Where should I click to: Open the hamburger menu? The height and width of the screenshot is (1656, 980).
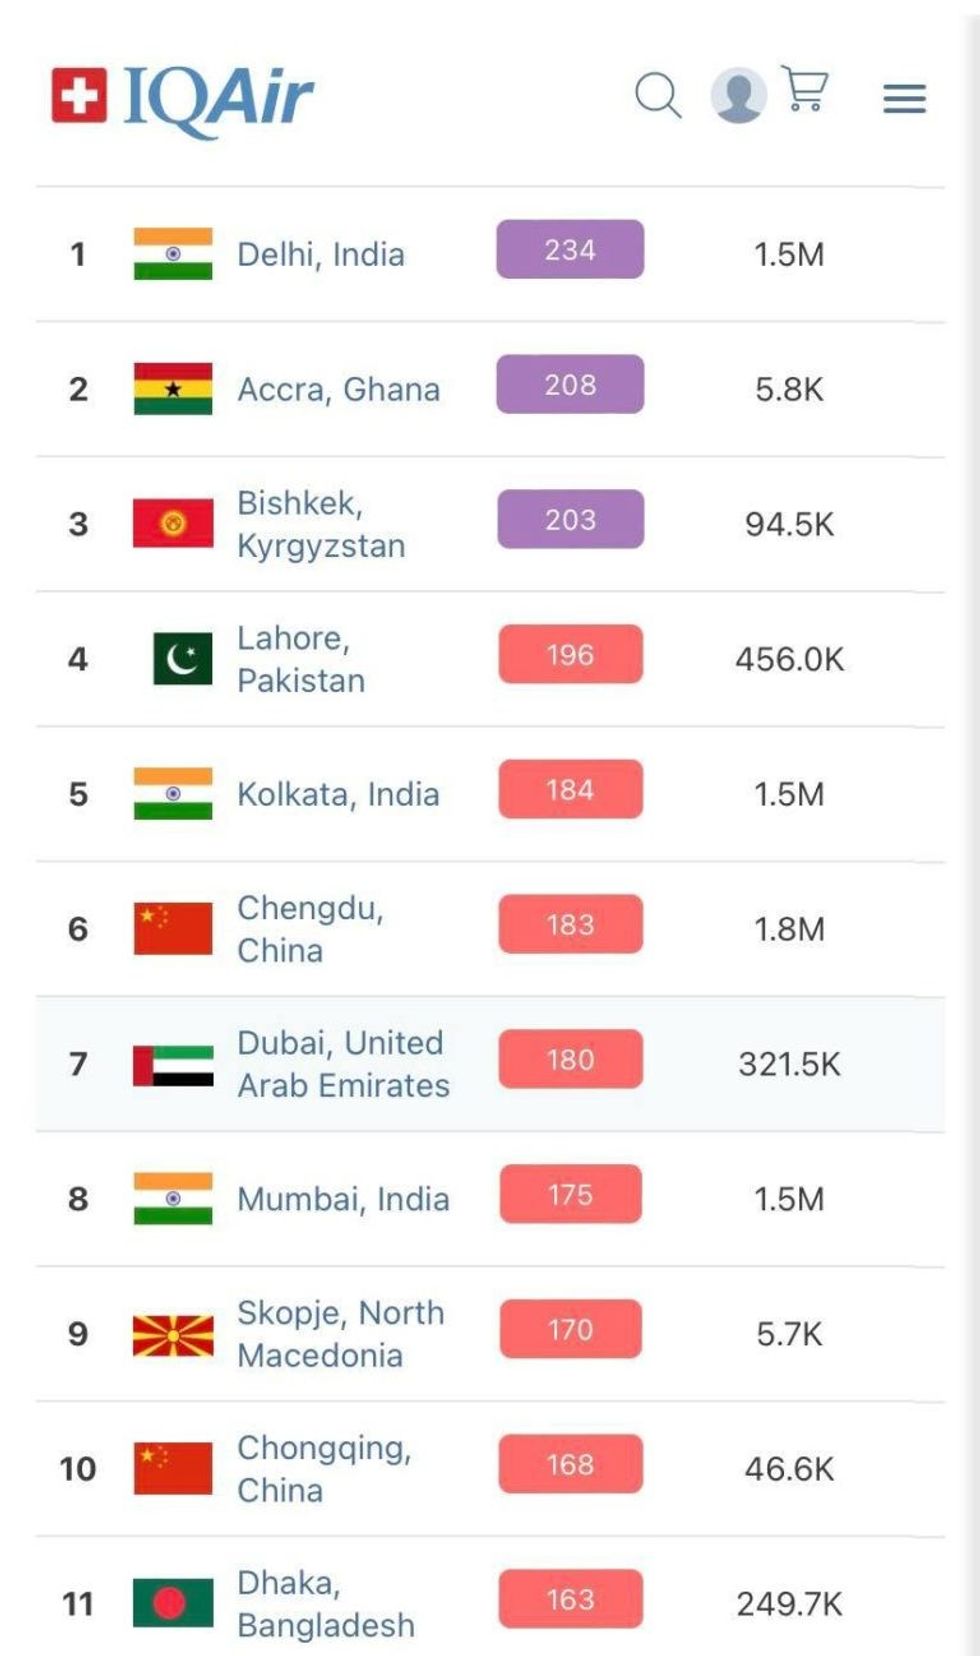click(x=904, y=98)
